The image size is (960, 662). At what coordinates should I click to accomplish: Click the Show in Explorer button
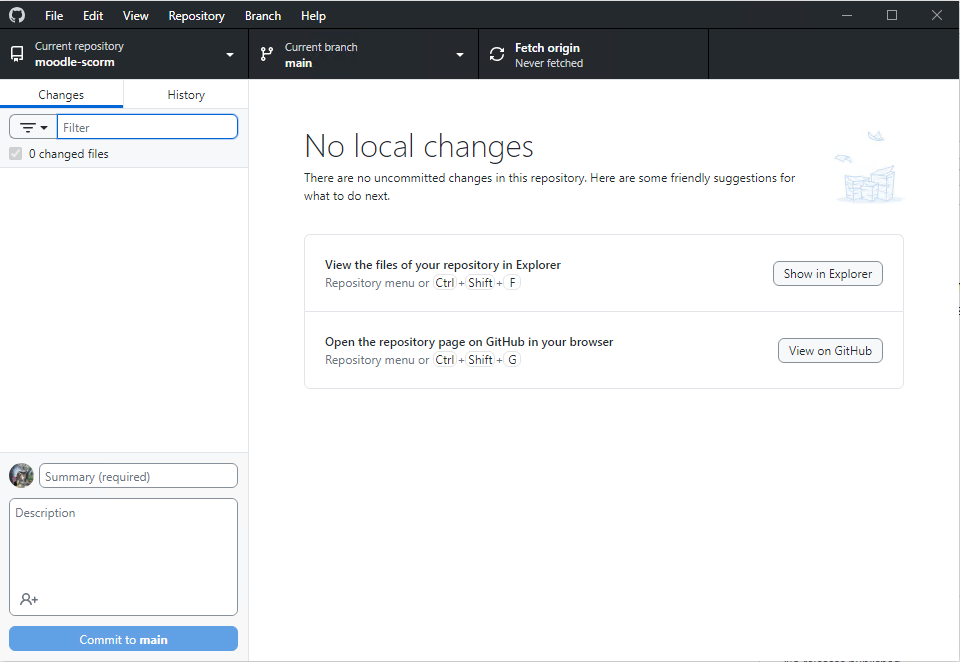point(828,274)
